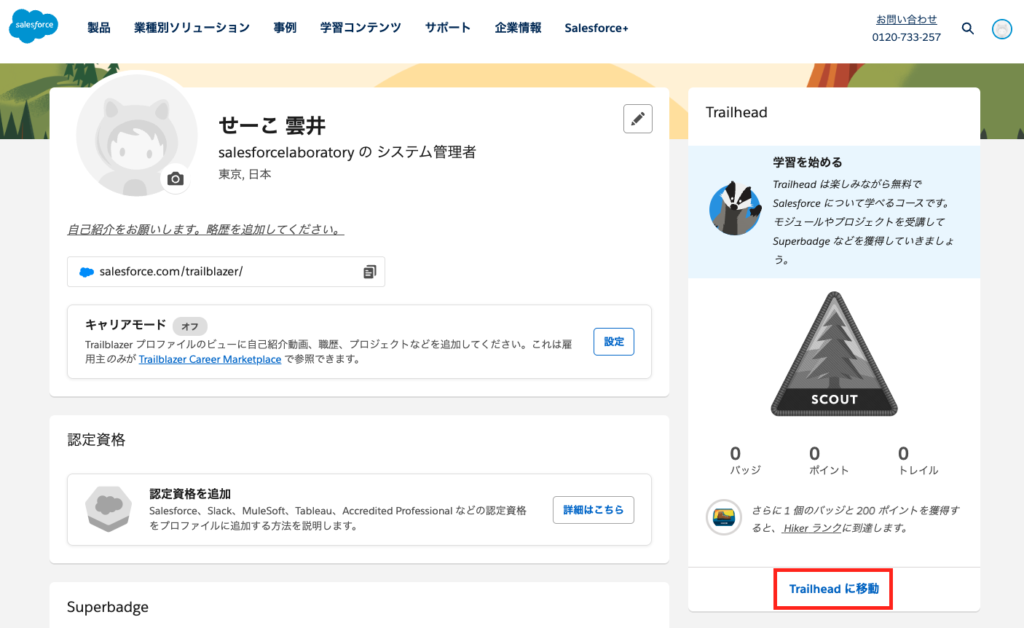Click the キャリアモード title

pos(125,325)
